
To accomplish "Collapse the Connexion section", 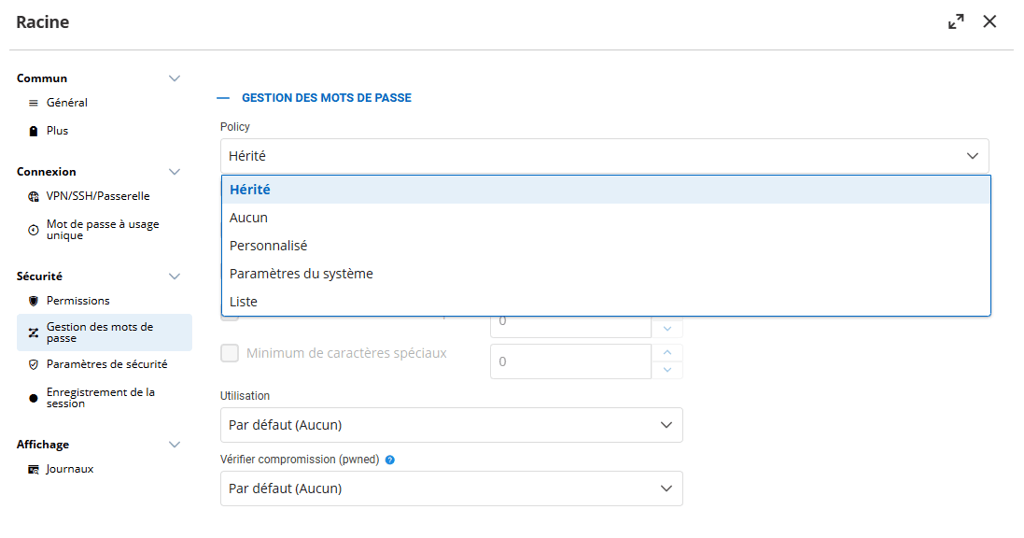I will pos(174,172).
